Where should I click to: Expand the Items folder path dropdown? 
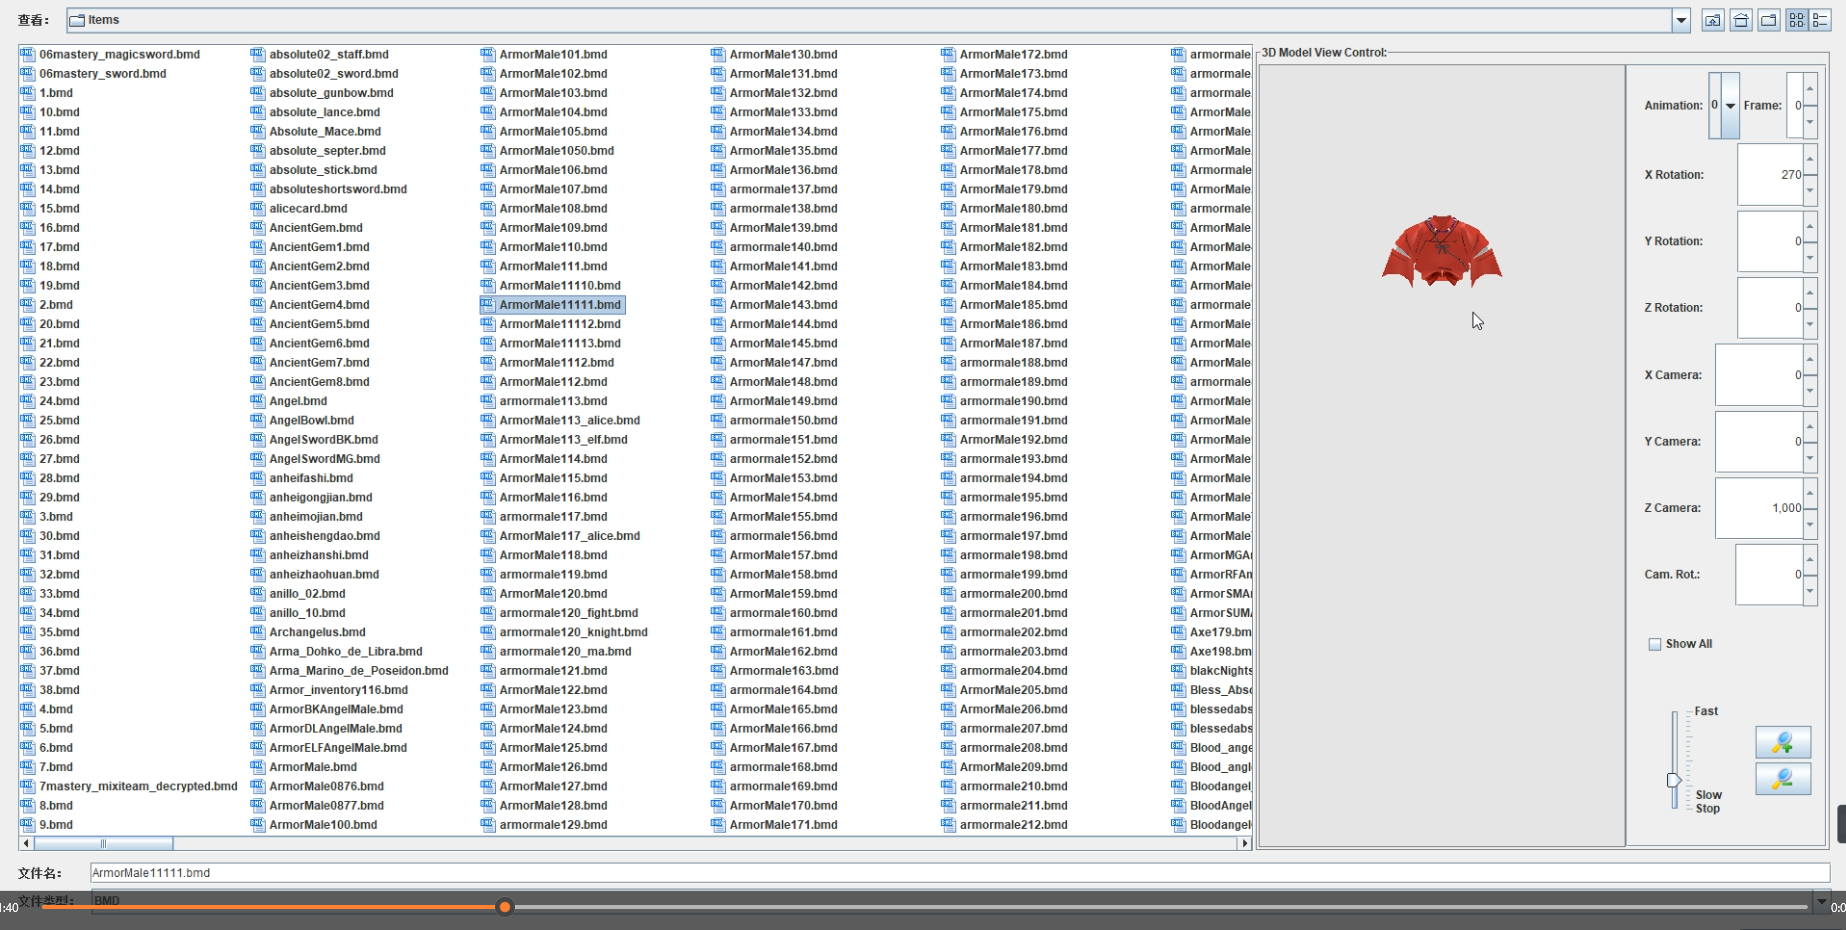tap(1681, 20)
